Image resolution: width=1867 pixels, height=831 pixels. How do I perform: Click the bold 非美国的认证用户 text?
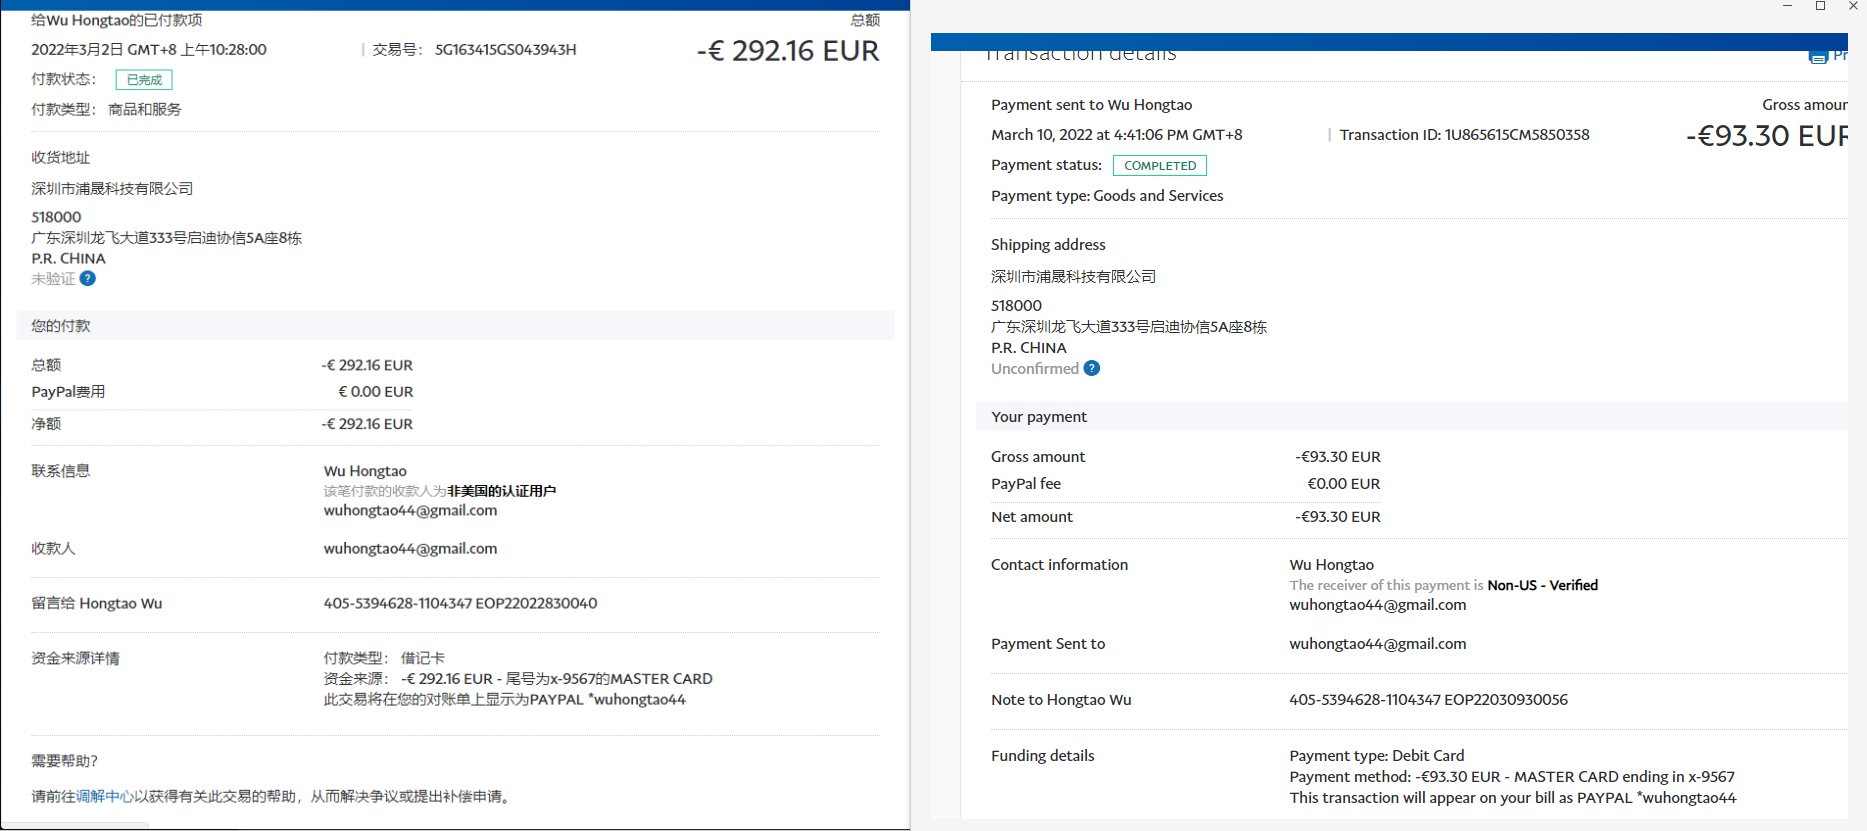(x=501, y=491)
